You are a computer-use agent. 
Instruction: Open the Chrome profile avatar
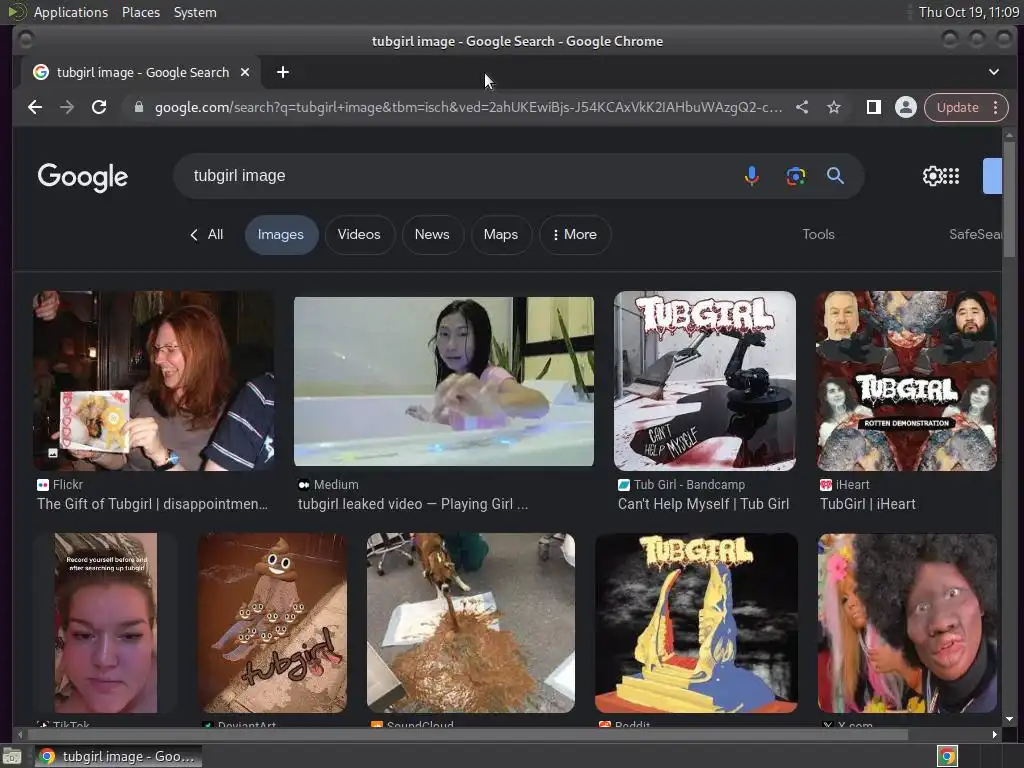coord(906,107)
